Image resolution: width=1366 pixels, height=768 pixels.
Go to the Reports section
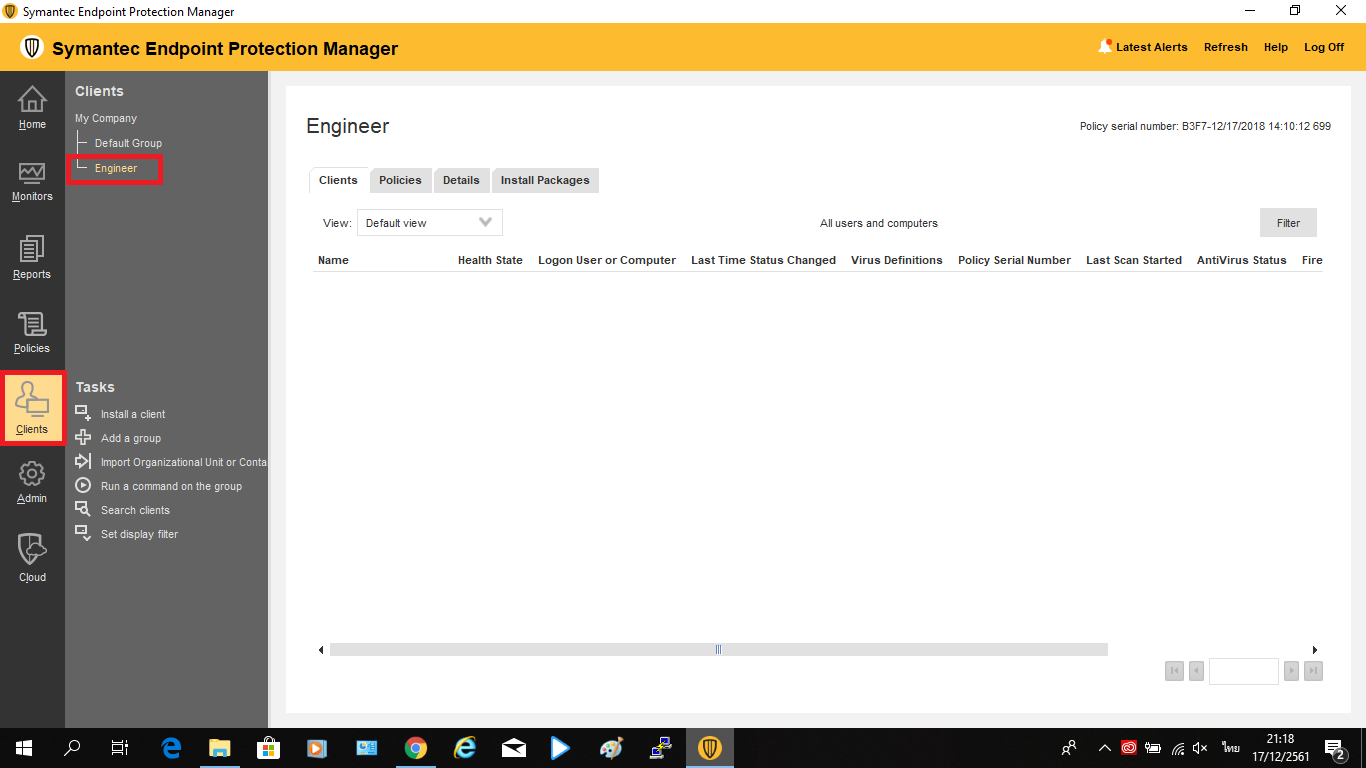click(32, 257)
